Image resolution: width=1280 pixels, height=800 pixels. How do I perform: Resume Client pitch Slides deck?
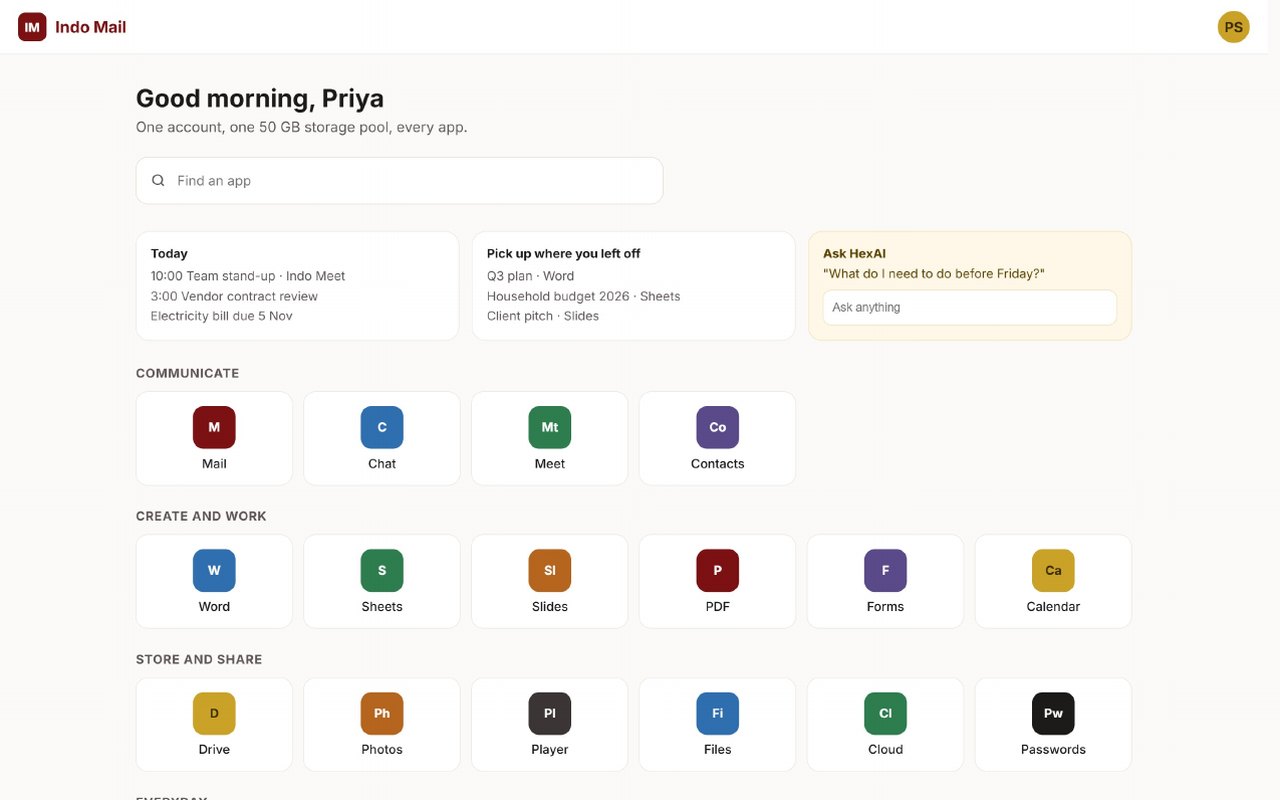click(x=543, y=316)
